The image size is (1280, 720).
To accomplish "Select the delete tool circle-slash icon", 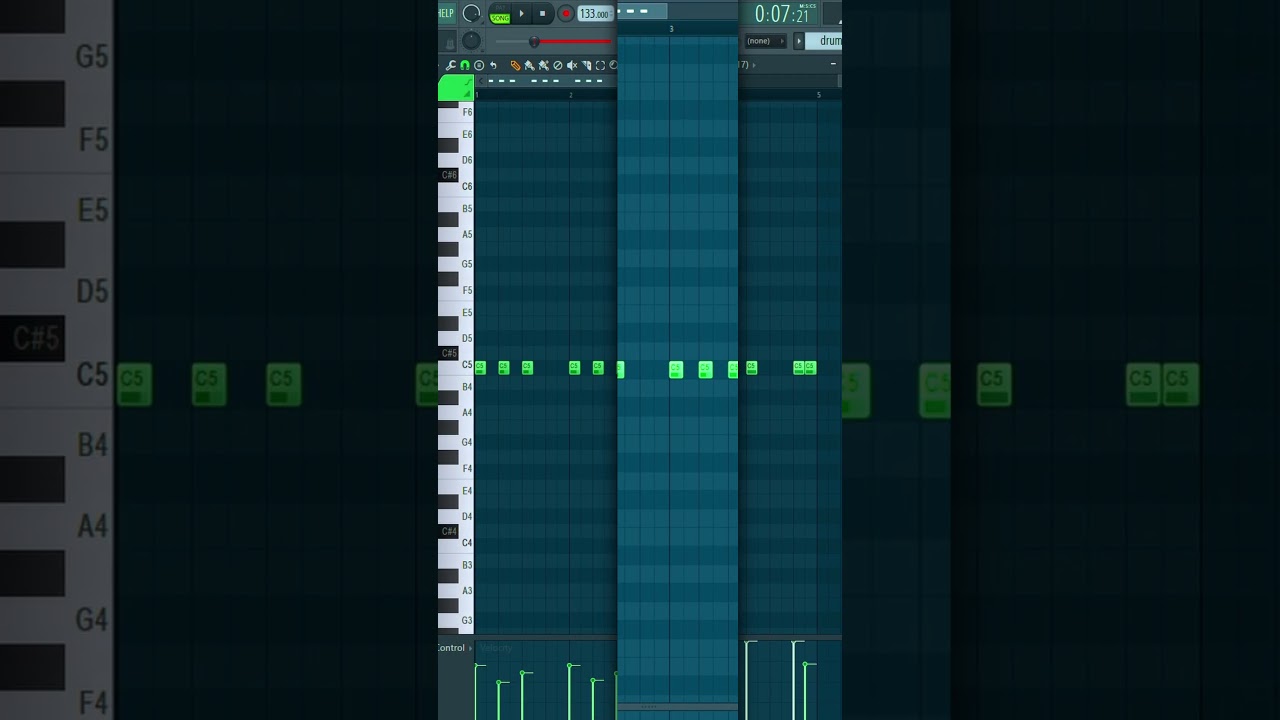I will (558, 65).
